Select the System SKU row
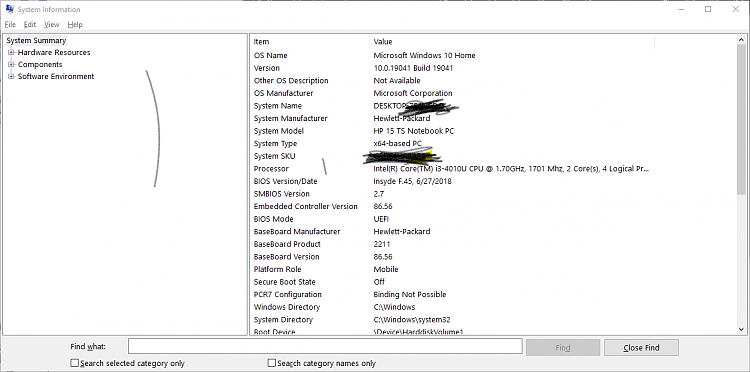This screenshot has width=750, height=372. pos(452,156)
